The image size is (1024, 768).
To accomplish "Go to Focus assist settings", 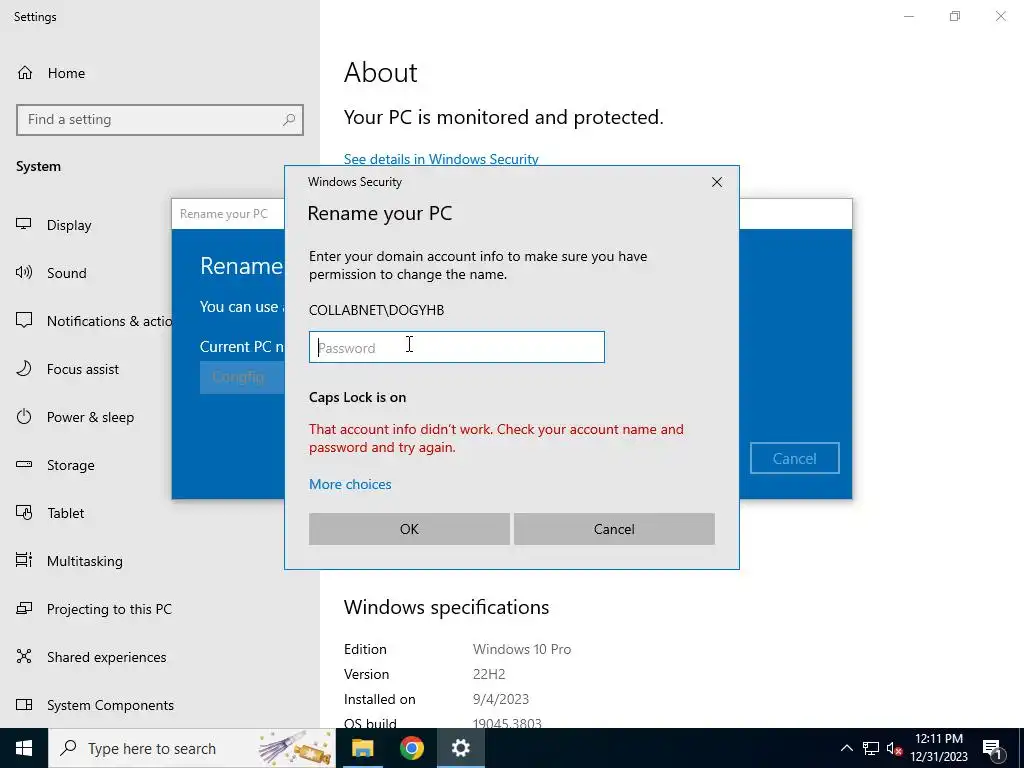I will 82,369.
